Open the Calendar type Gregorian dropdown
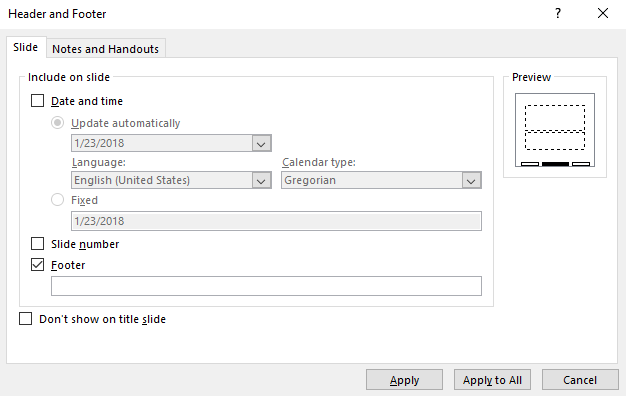The height and width of the screenshot is (396, 626). click(471, 180)
